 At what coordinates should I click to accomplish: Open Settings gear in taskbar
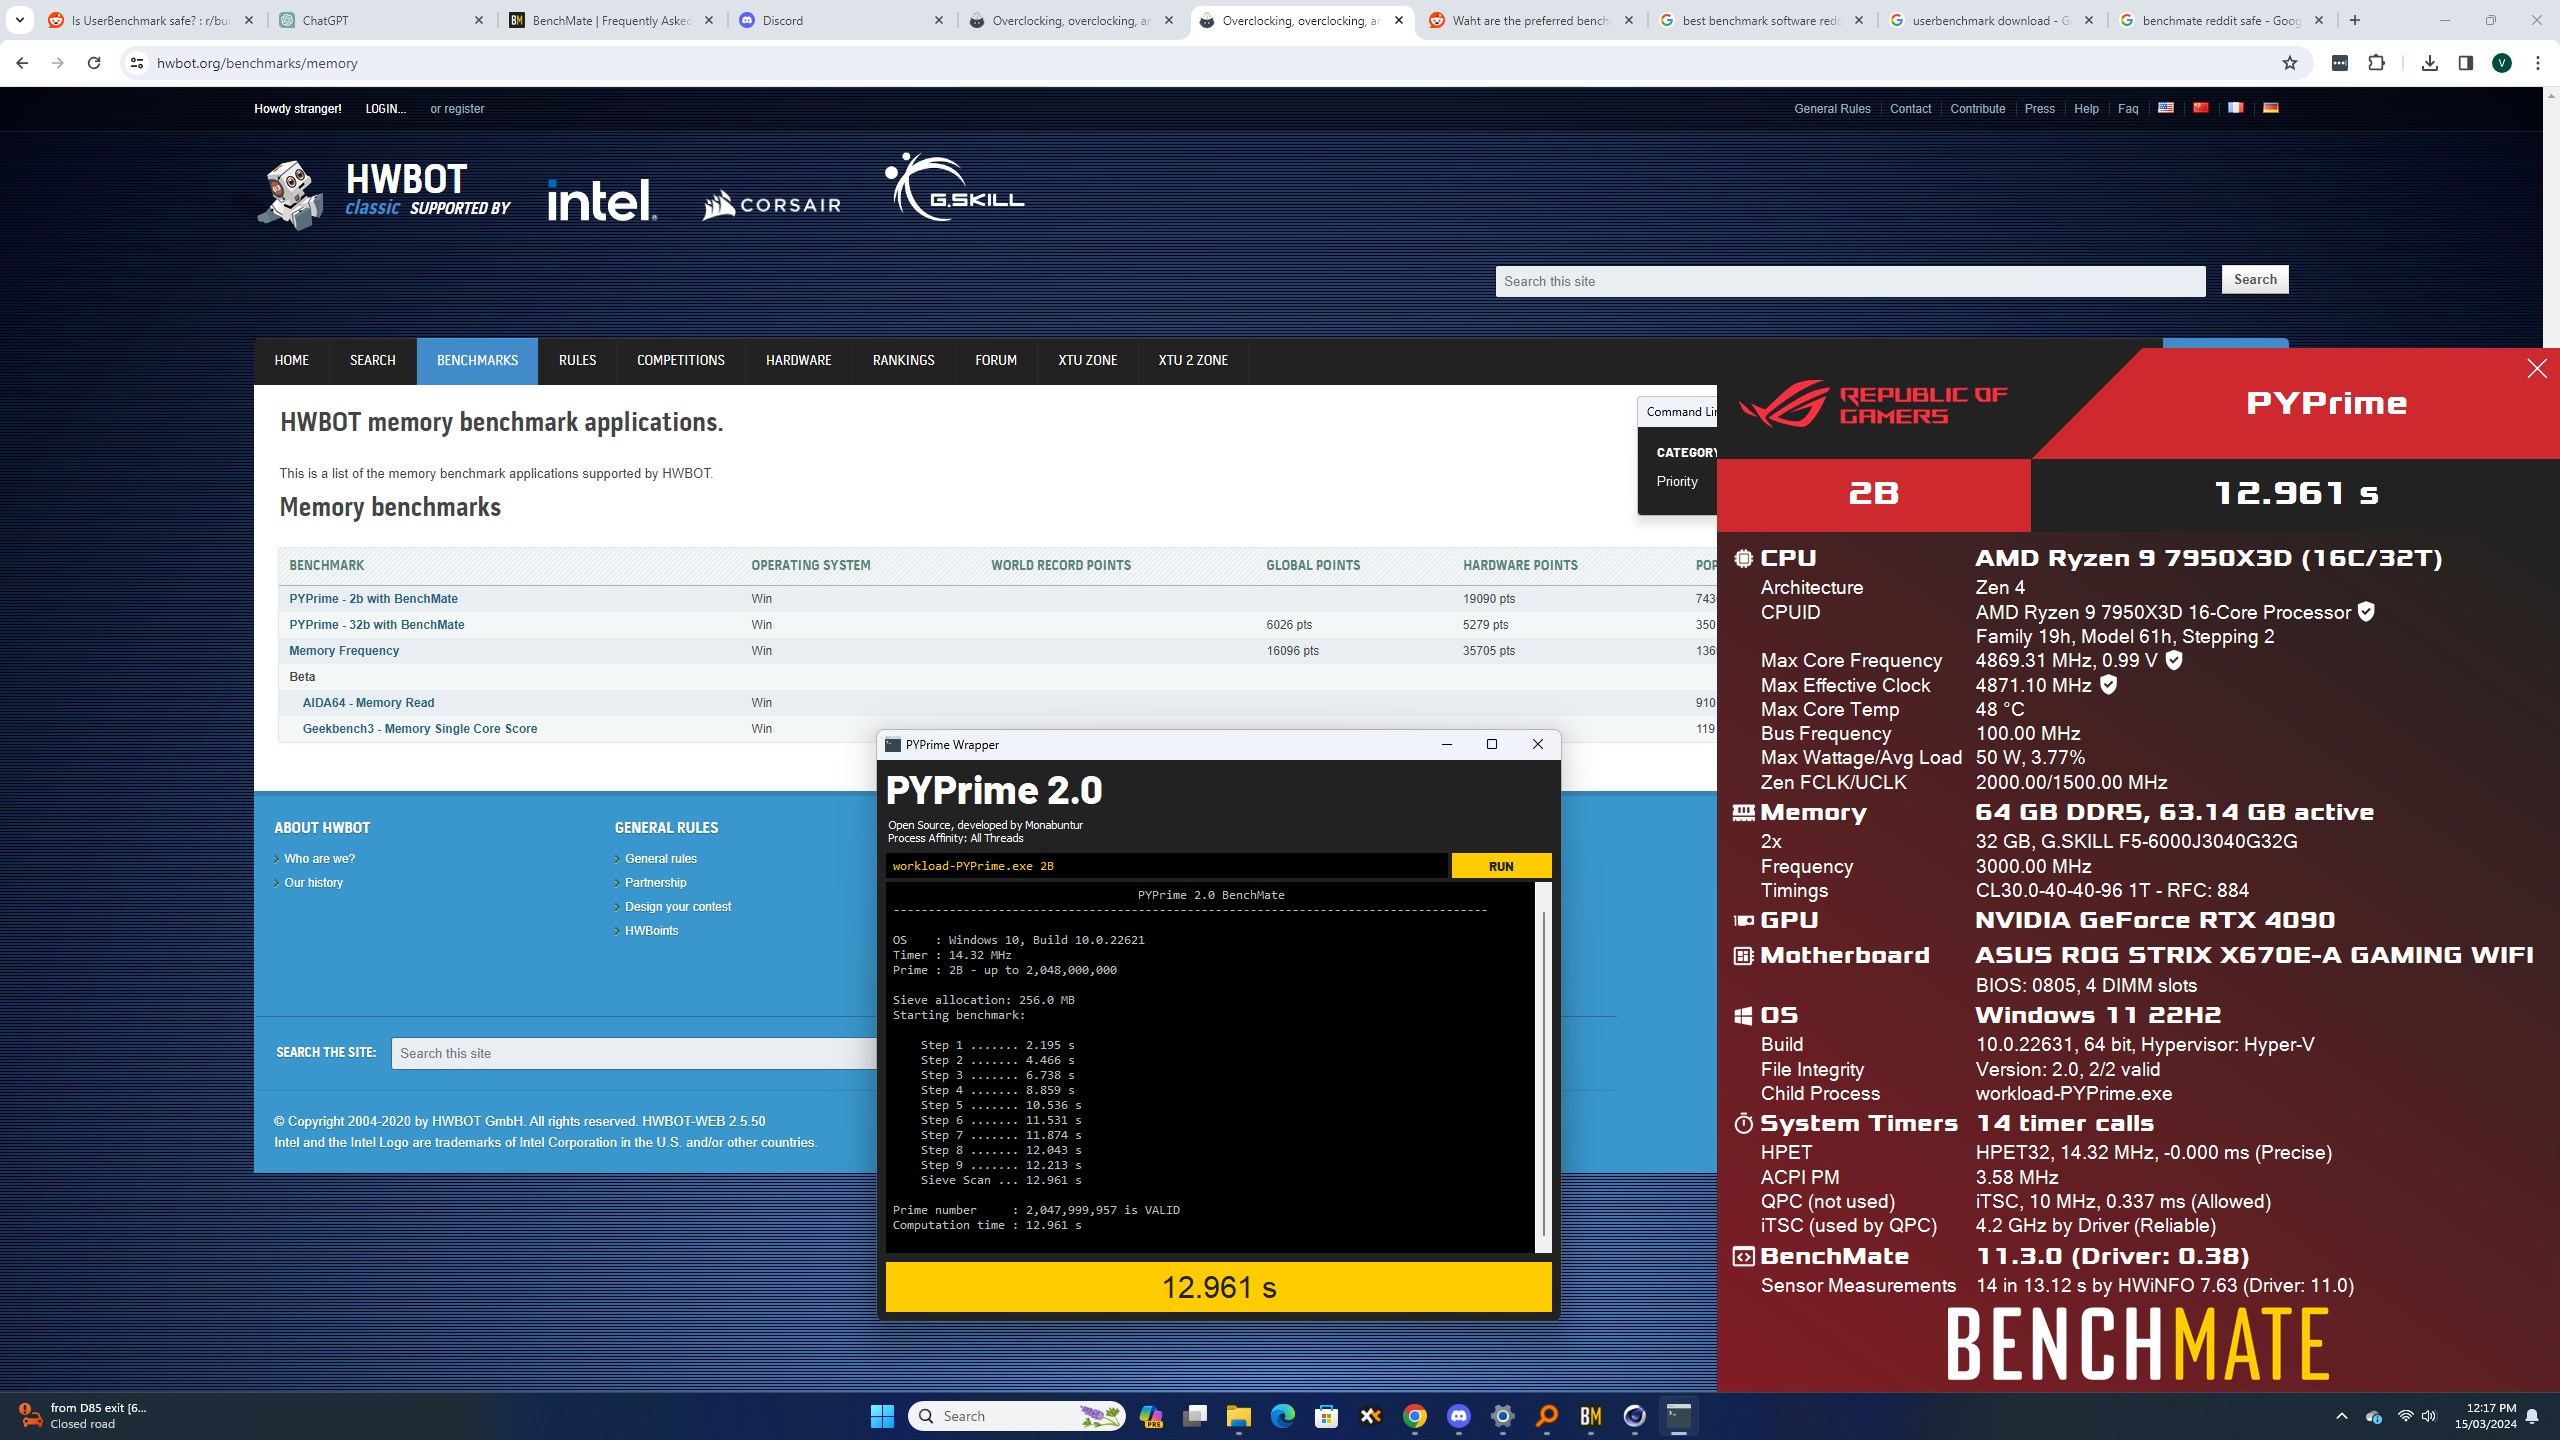coord(1503,1416)
